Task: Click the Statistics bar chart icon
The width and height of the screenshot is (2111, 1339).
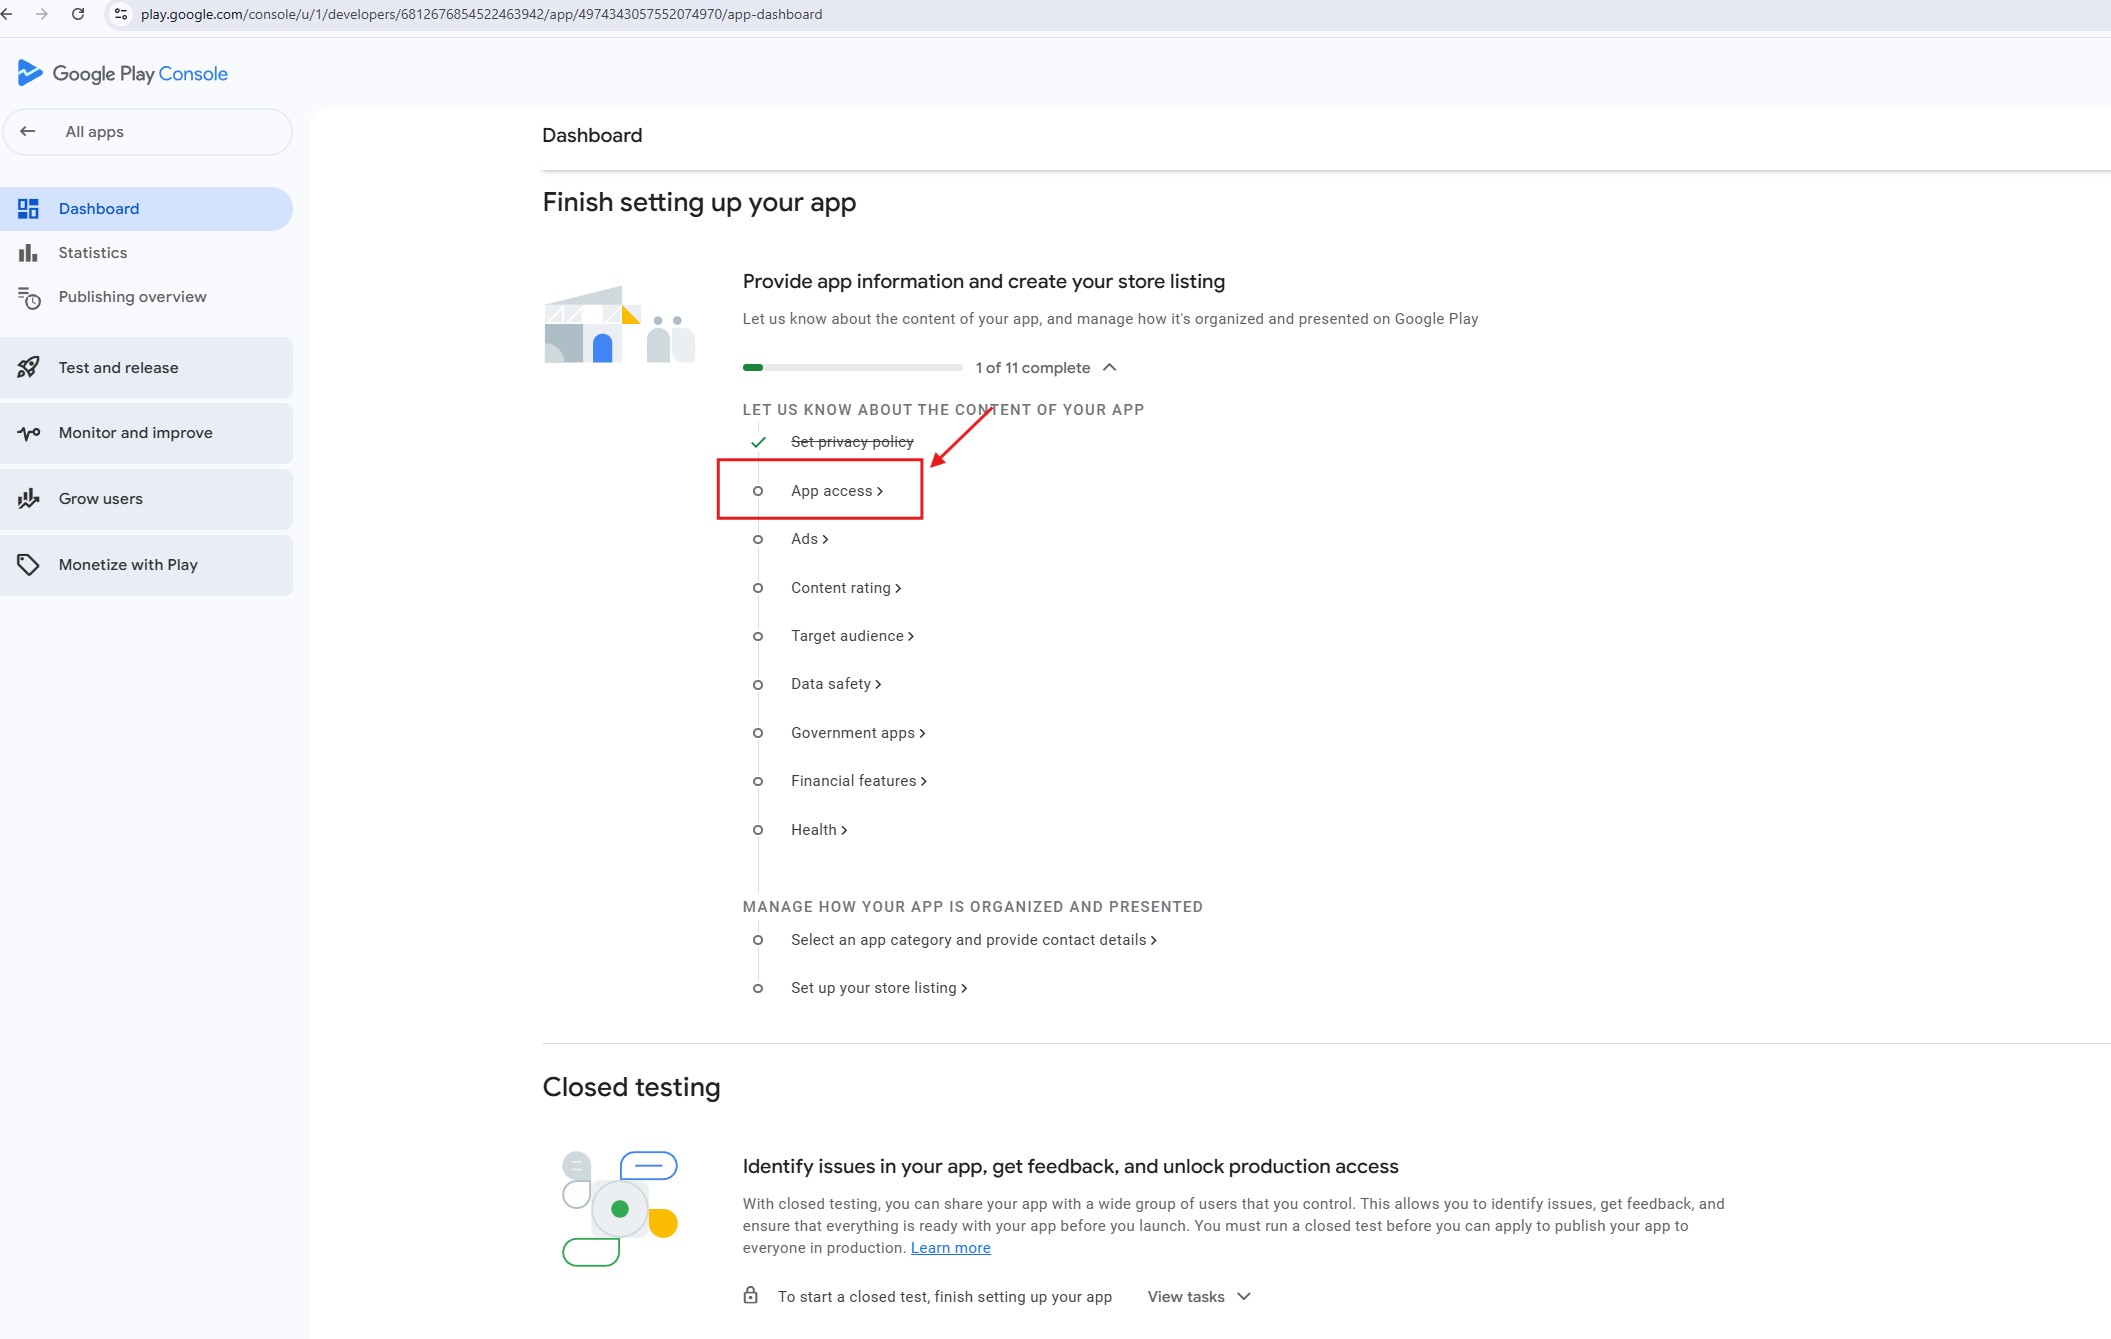Action: (x=28, y=253)
